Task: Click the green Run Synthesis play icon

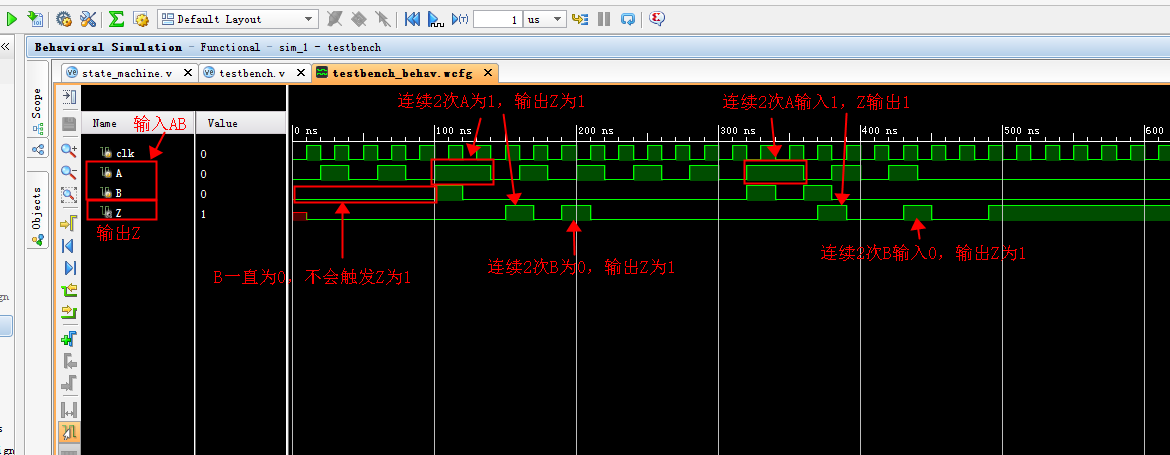Action: [11, 19]
